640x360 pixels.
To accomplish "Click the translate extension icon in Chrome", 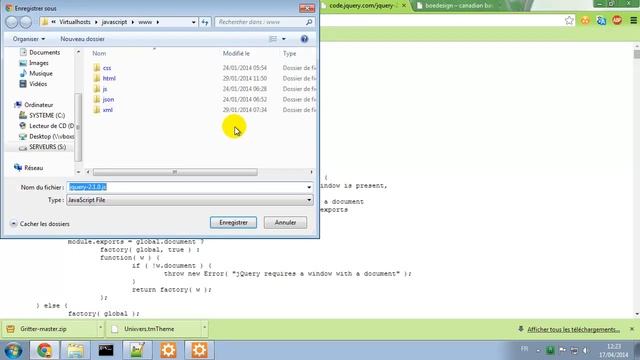I will point(601,20).
